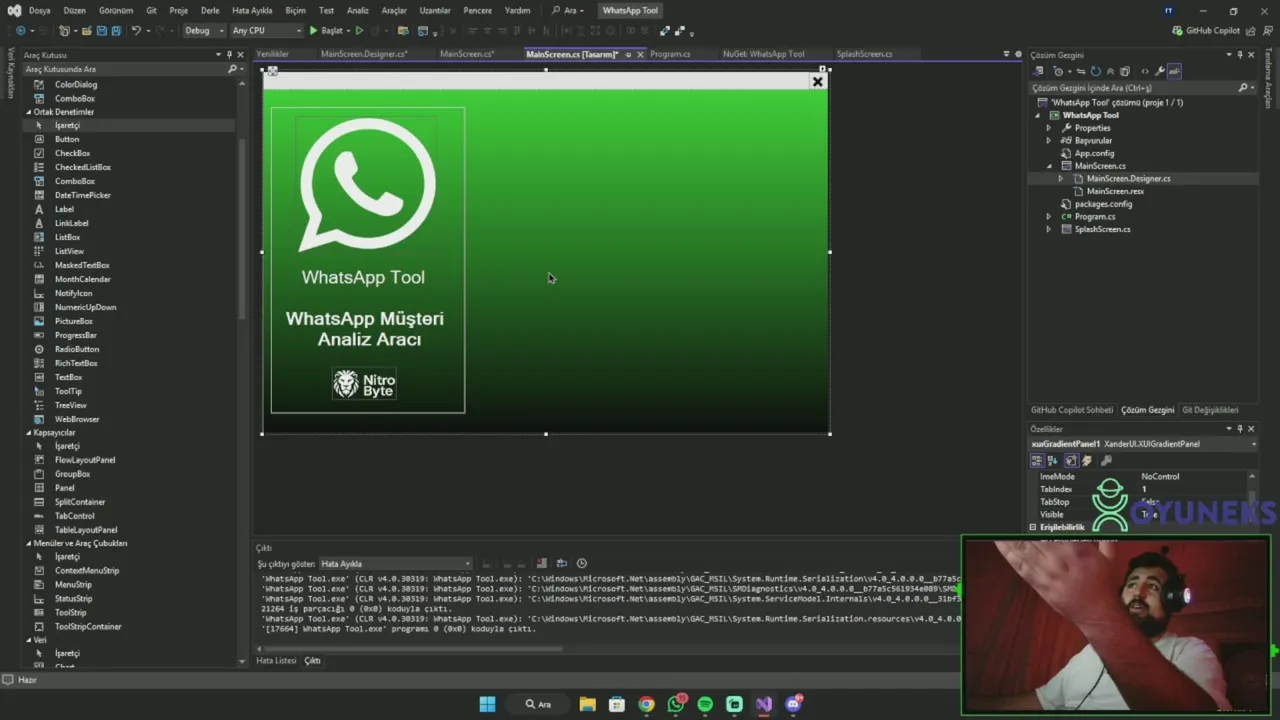
Task: Open Google Chrome from the taskbar
Action: pos(646,704)
